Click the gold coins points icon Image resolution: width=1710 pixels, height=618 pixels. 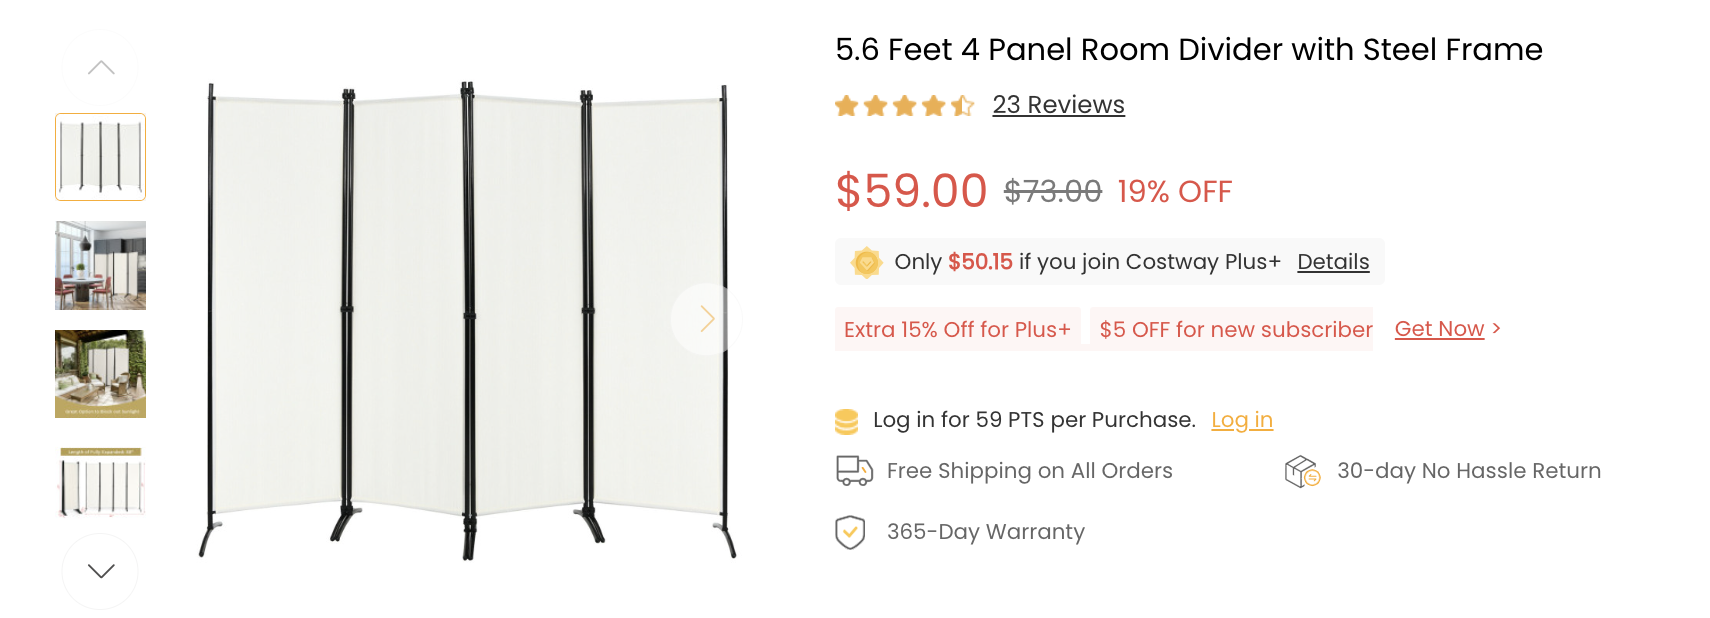pyautogui.click(x=846, y=421)
